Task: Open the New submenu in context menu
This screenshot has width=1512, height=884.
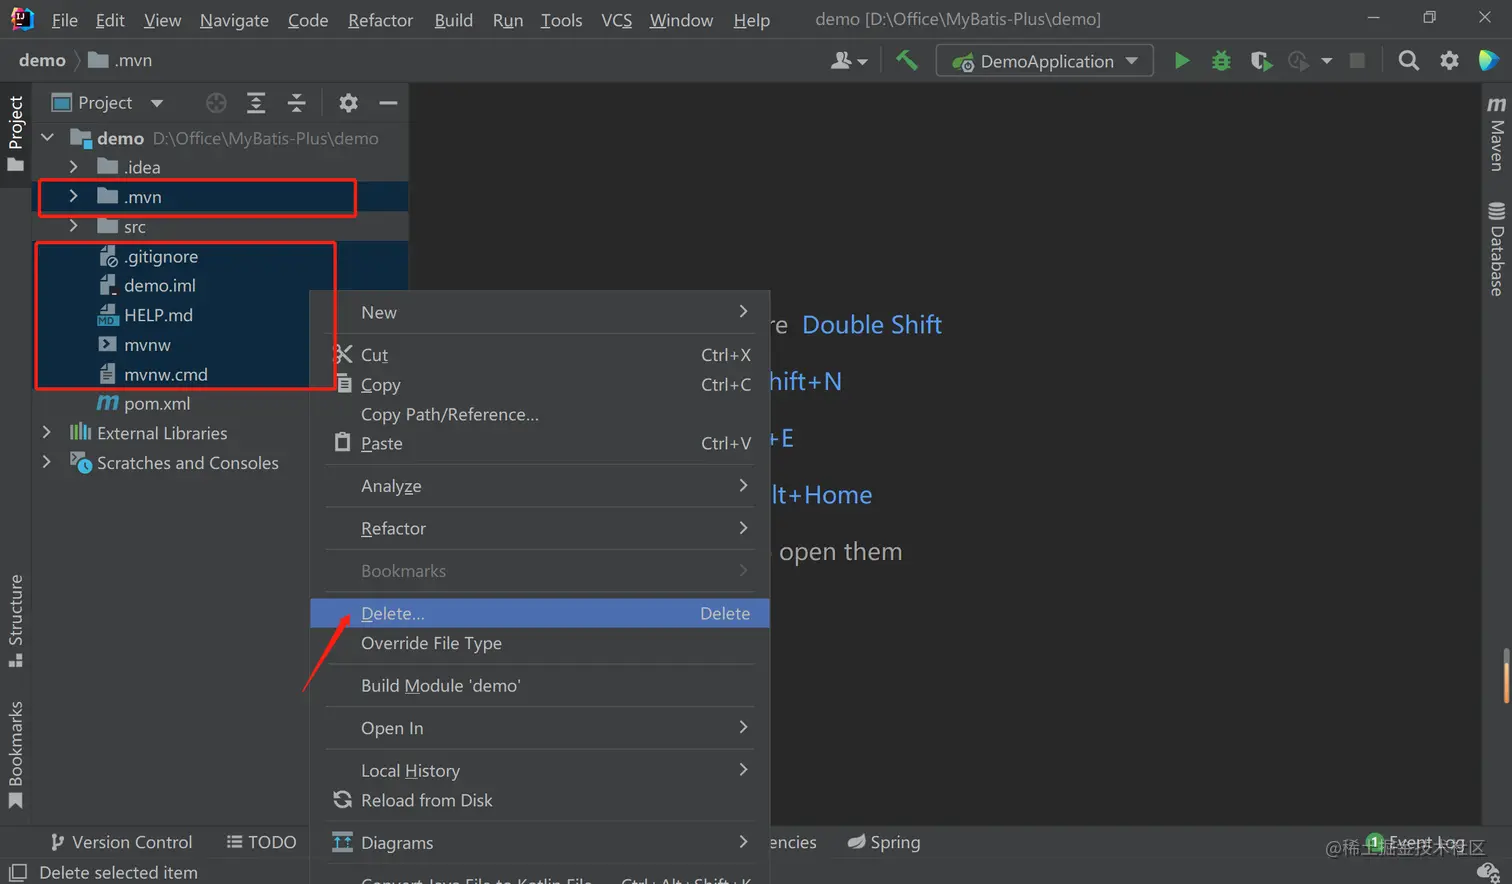Action: point(540,312)
